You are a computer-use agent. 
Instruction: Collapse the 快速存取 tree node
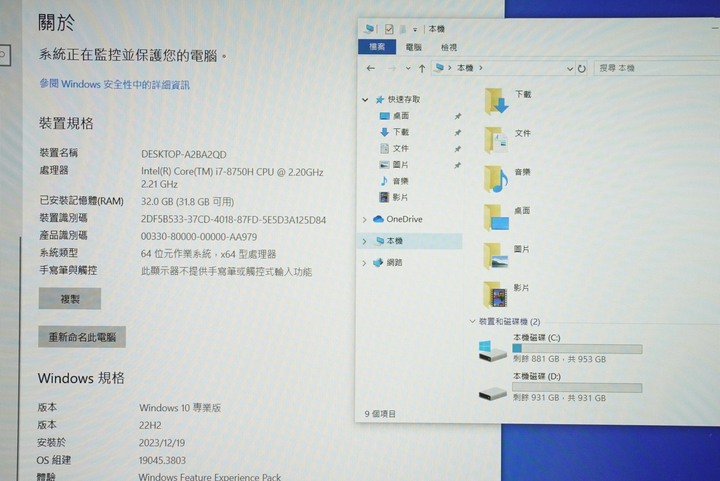point(365,100)
